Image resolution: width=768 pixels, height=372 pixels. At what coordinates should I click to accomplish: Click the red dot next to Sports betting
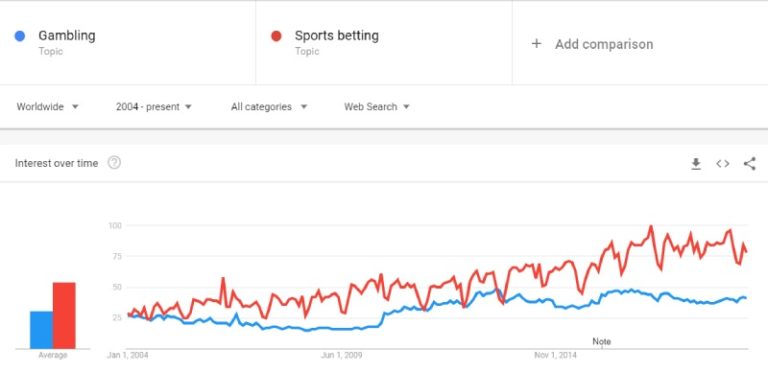pyautogui.click(x=276, y=36)
